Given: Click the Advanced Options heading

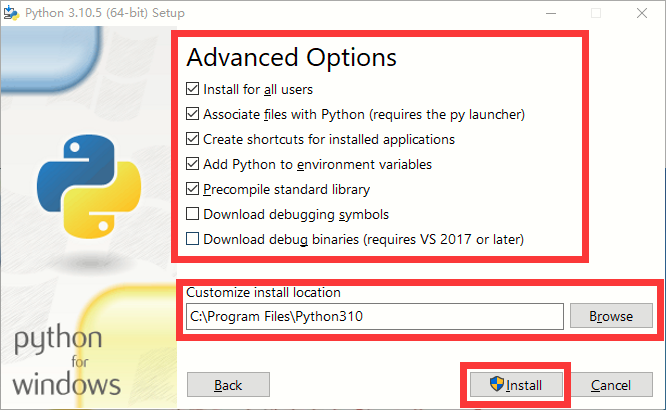Looking at the screenshot, I should tap(291, 57).
